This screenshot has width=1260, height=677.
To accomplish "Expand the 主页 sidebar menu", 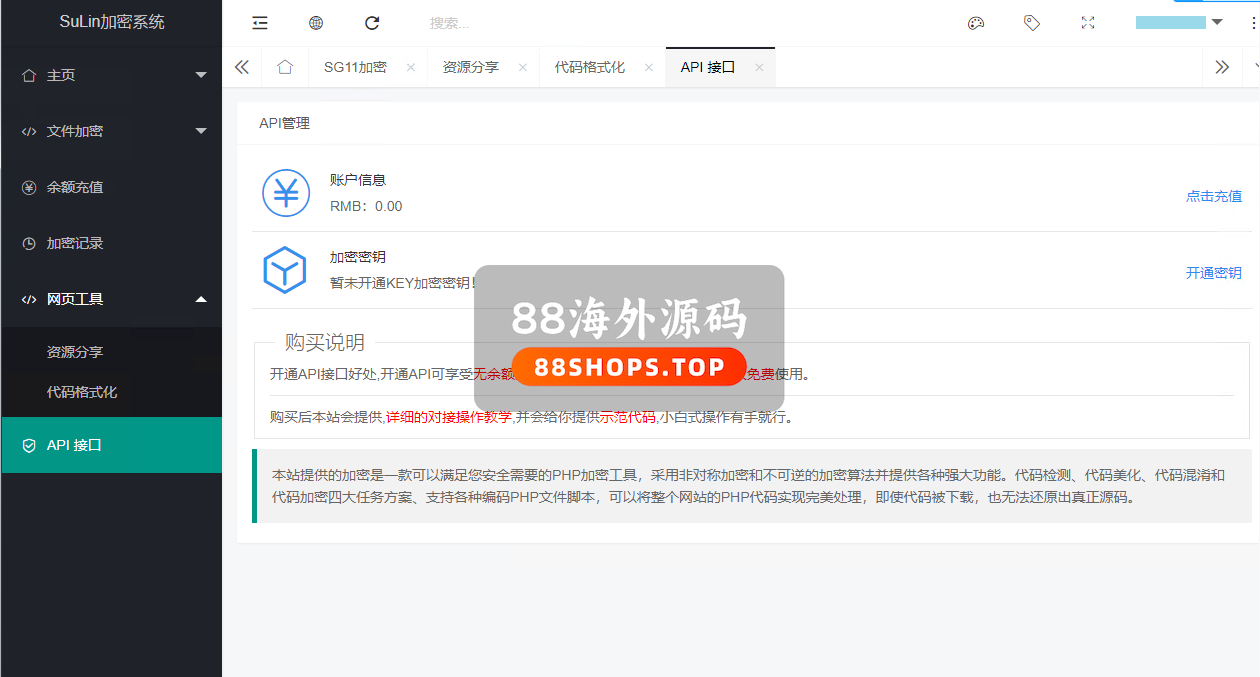I will point(110,75).
